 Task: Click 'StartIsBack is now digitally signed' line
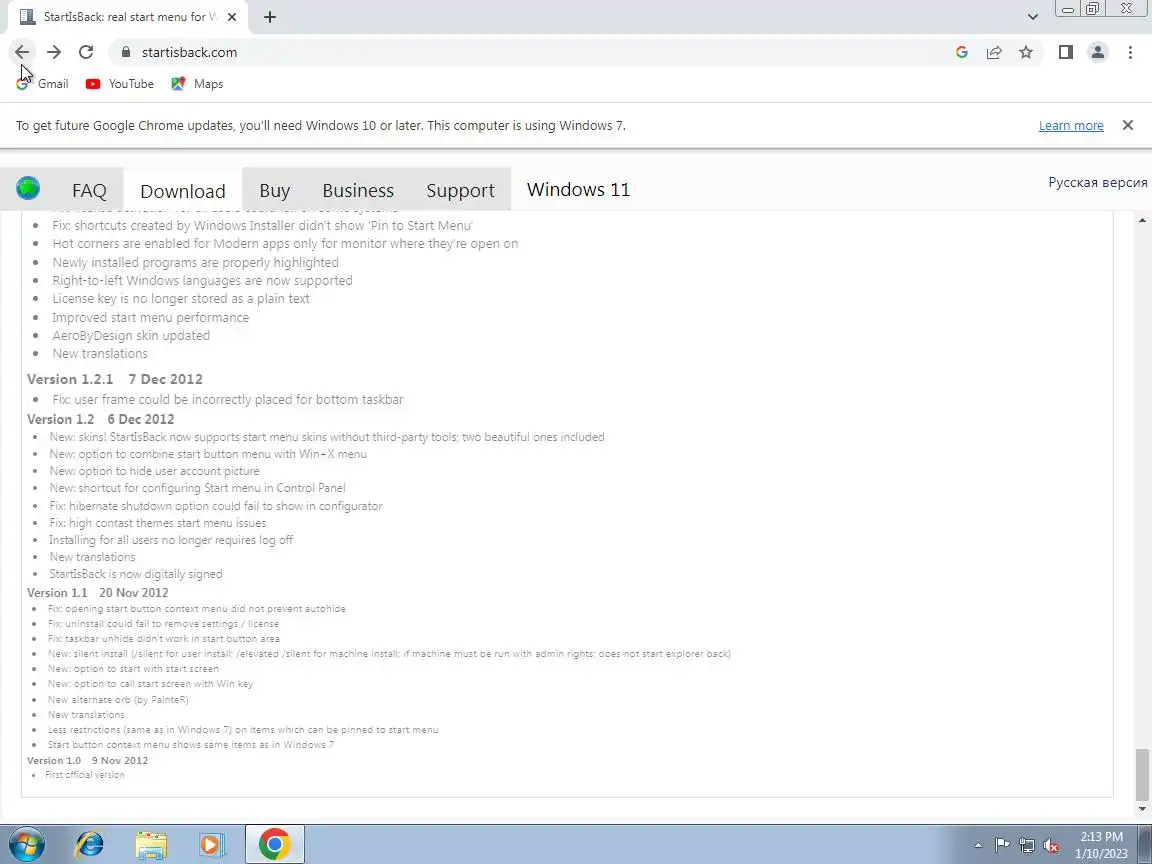[x=136, y=575]
